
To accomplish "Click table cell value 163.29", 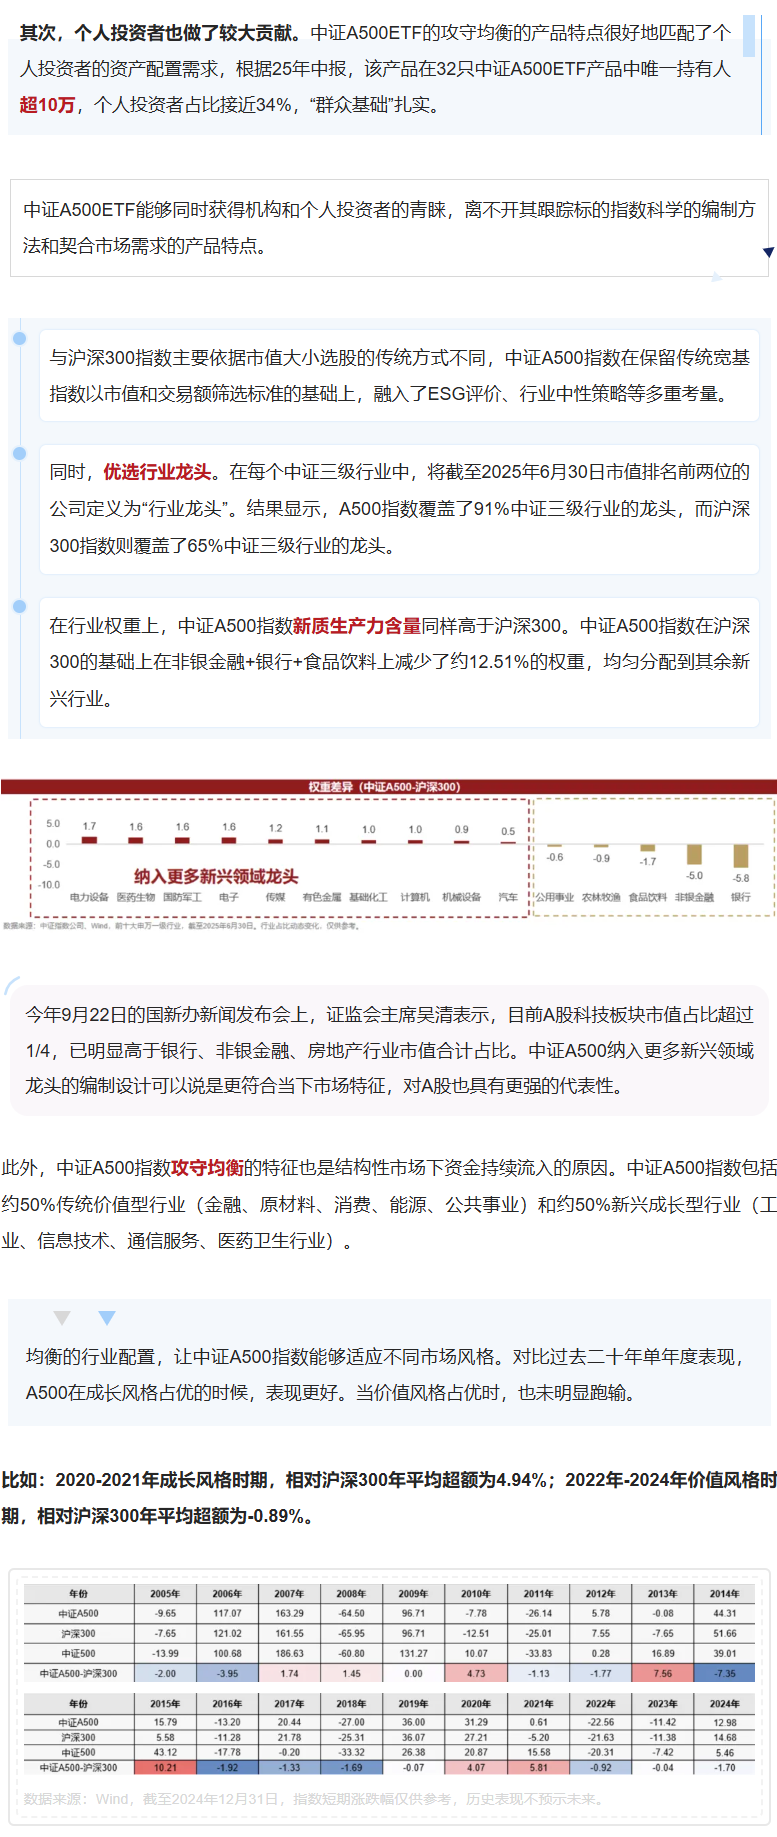I will 289,1613.
